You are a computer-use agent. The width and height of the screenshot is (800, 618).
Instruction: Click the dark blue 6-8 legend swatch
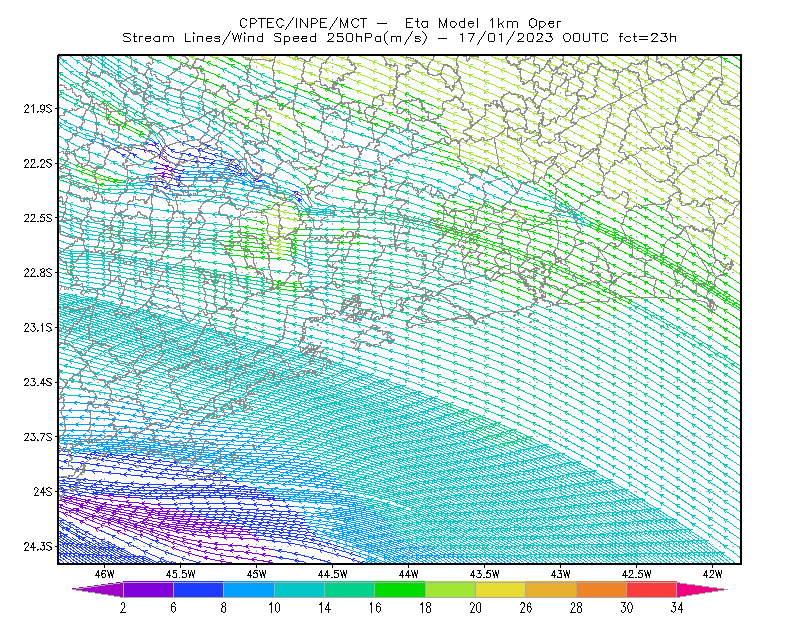tap(198, 590)
